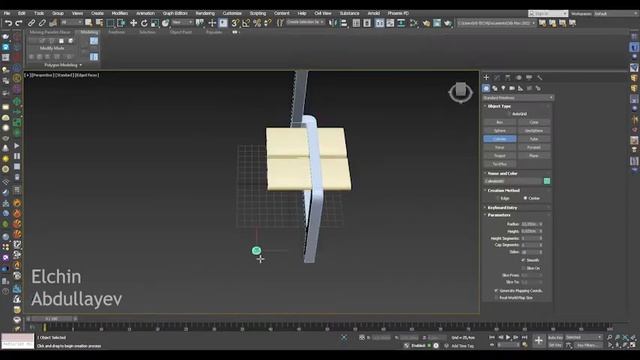This screenshot has width=640, height=360.
Task: Select the Select and Link tool
Action: click(x=31, y=23)
